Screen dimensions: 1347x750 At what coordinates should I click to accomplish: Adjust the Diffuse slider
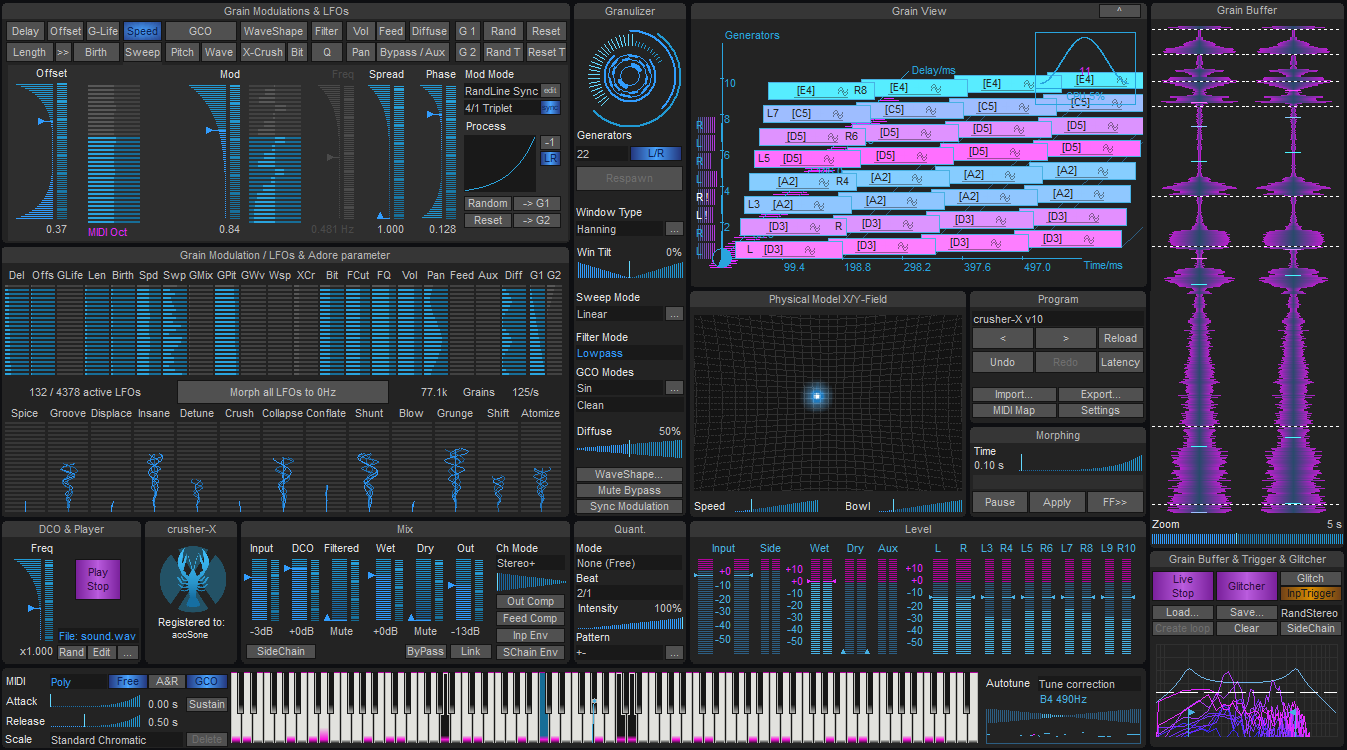(x=629, y=449)
